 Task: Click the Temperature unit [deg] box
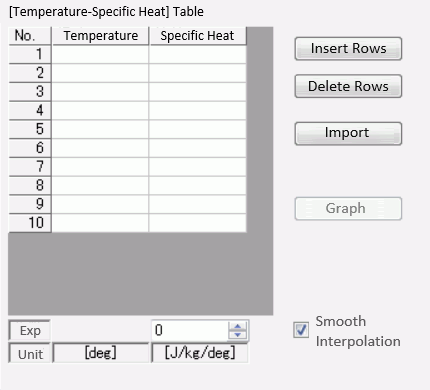[100, 353]
